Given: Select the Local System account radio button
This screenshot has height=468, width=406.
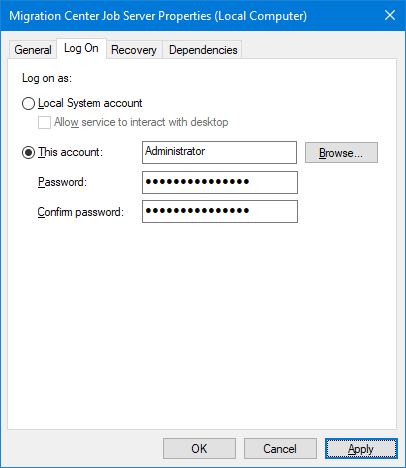Looking at the screenshot, I should click(28, 103).
